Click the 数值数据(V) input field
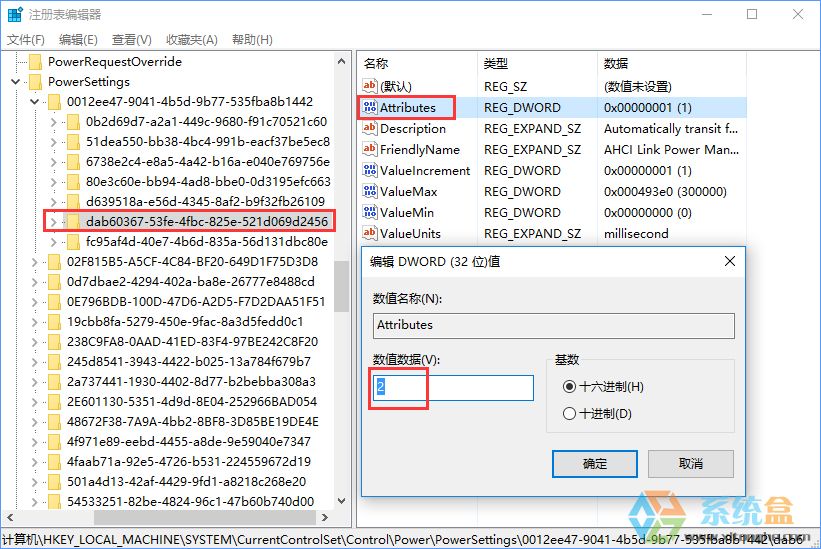Image resolution: width=821 pixels, height=549 pixels. point(453,388)
